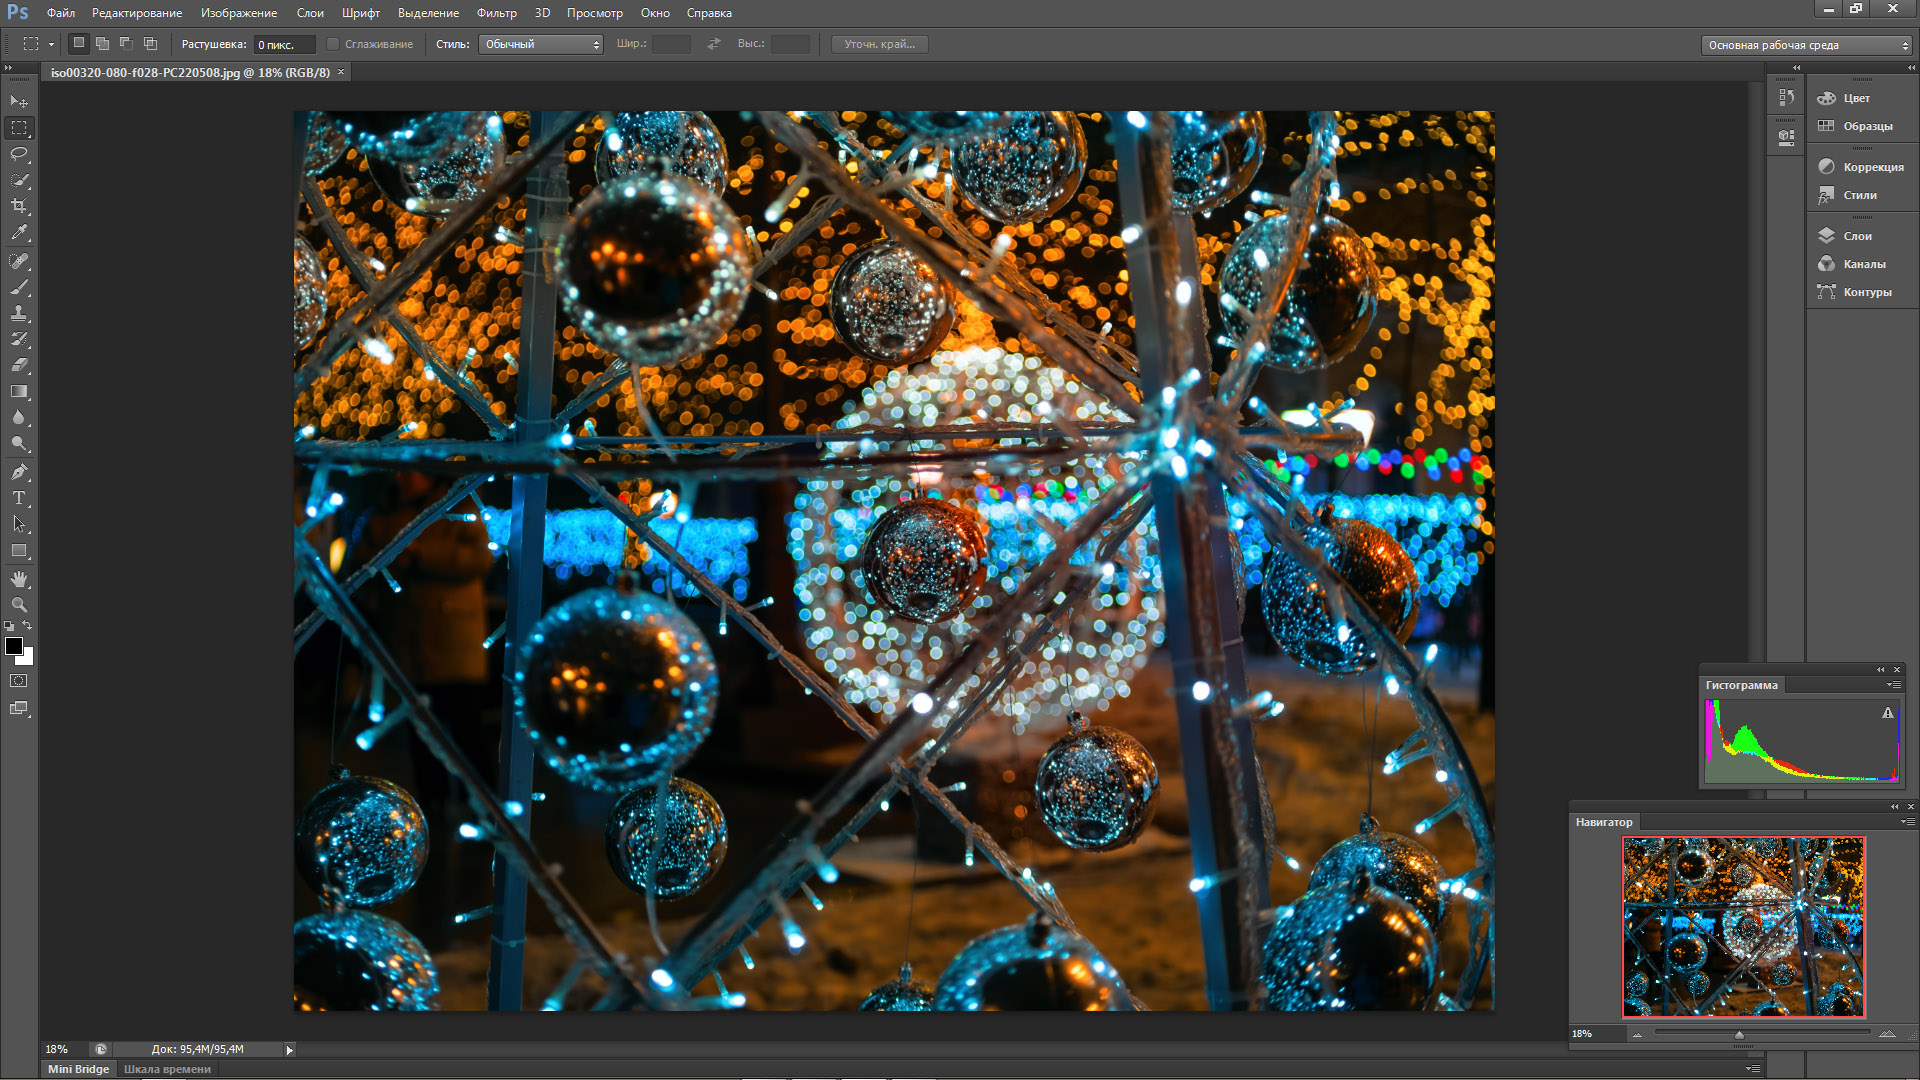Select the Hand tool
This screenshot has height=1080, width=1920.
19,579
